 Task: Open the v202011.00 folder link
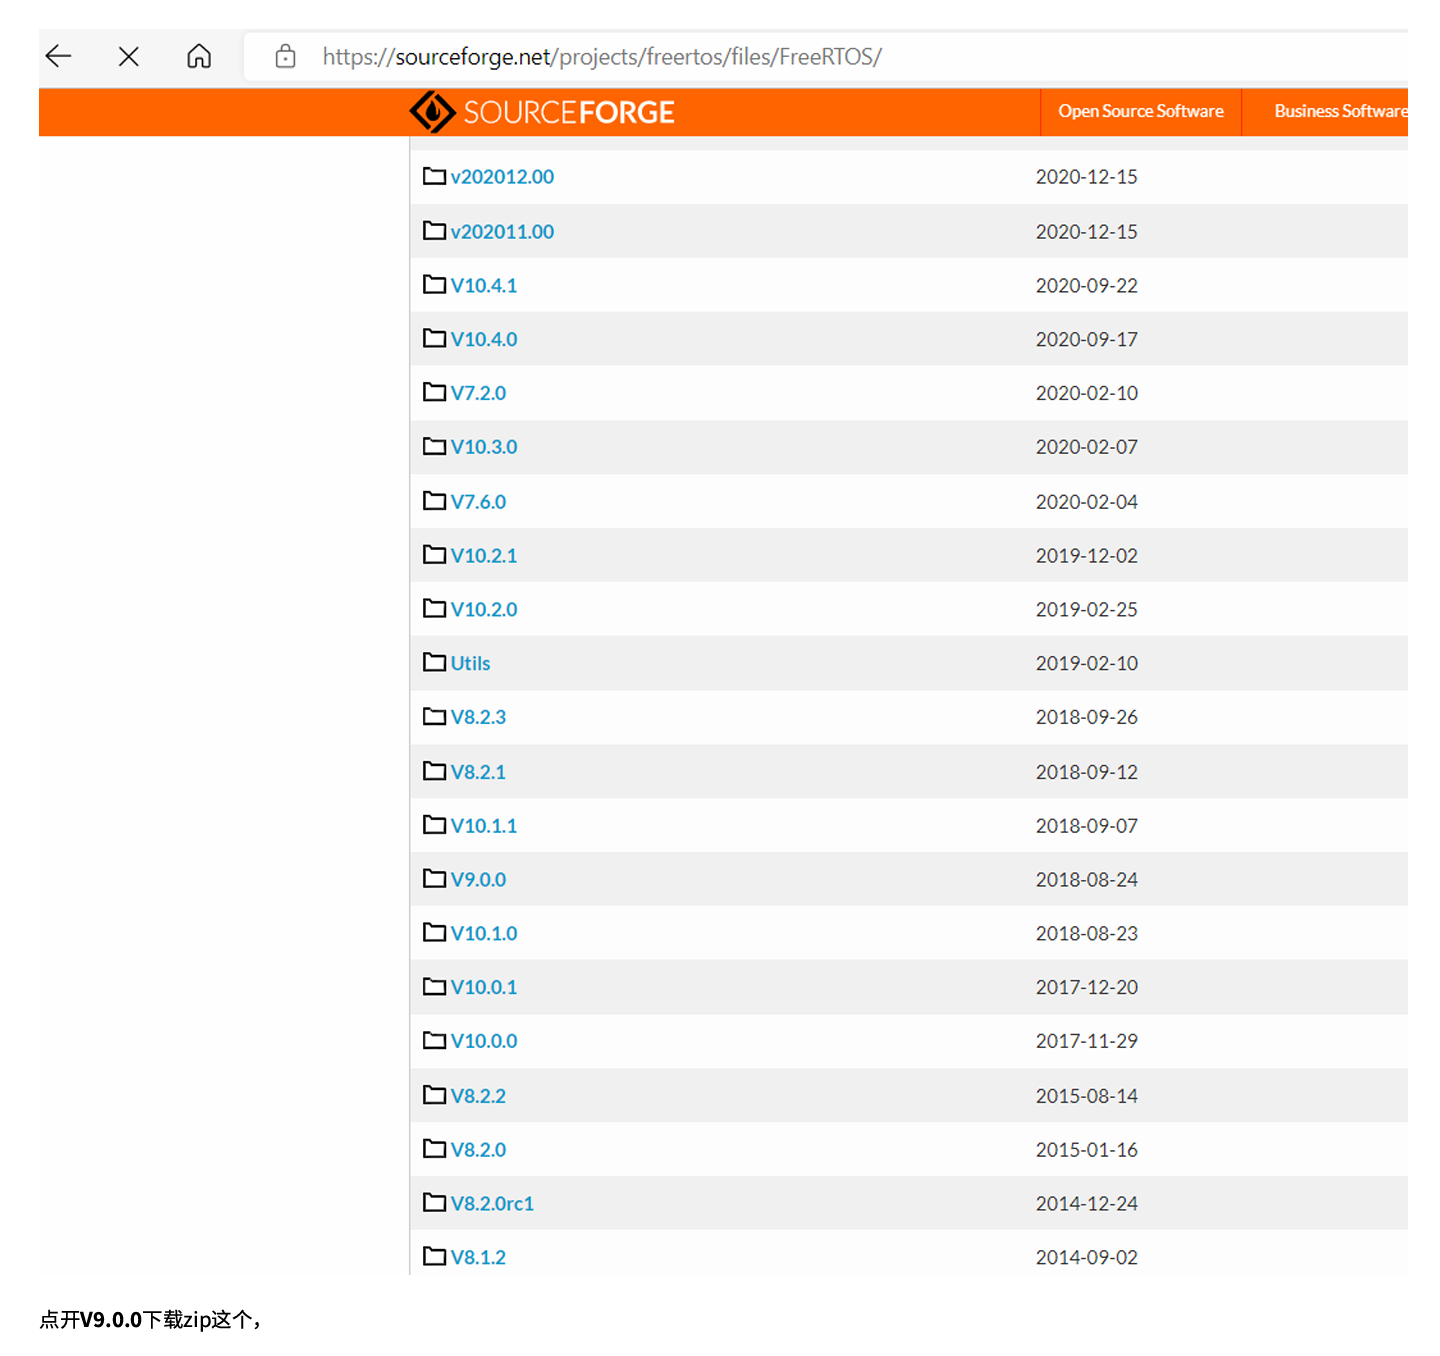502,232
